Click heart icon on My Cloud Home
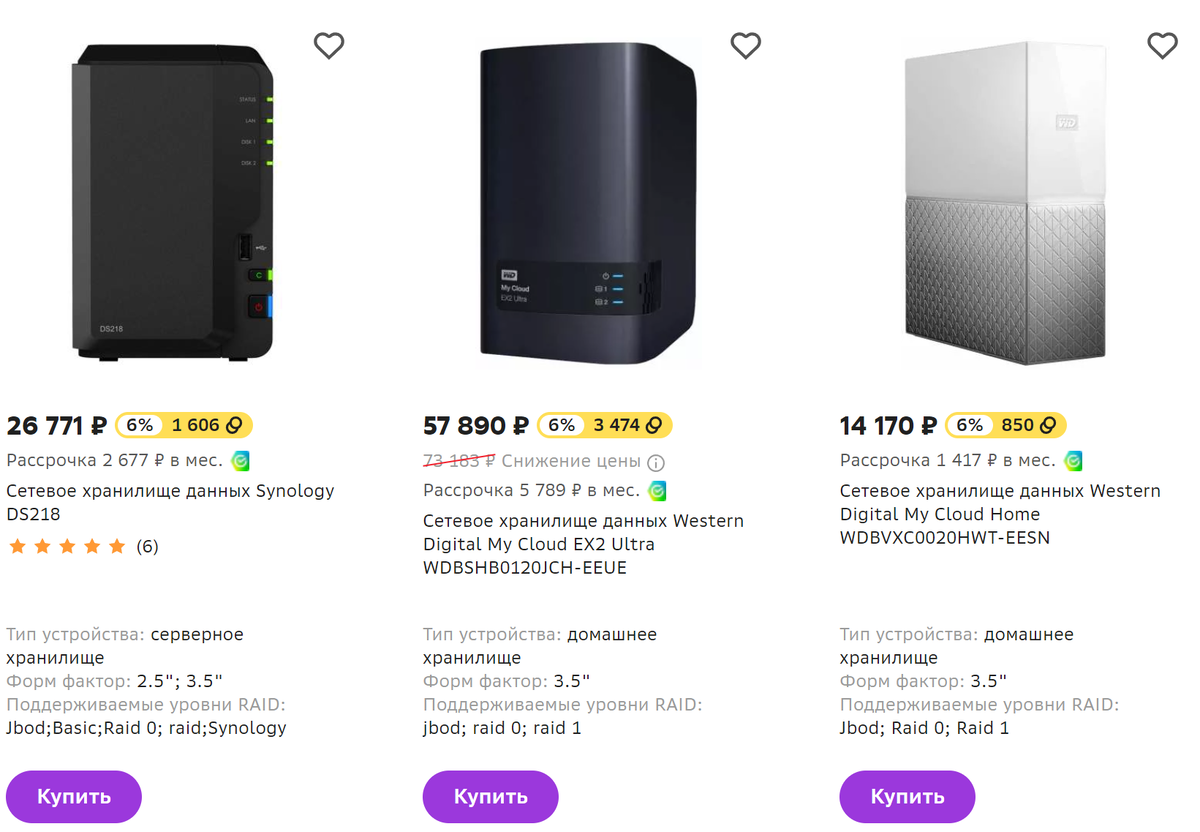The image size is (1200, 832). pyautogui.click(x=1162, y=45)
